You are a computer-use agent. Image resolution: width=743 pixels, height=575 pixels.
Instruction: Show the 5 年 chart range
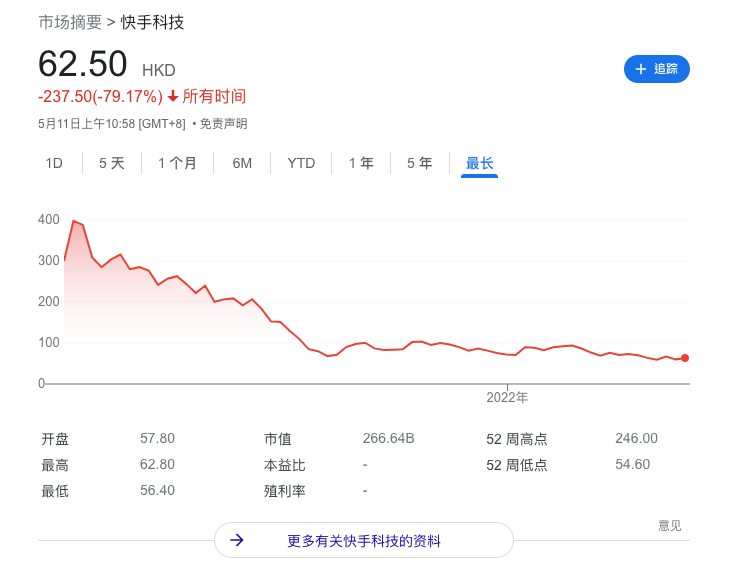[420, 163]
